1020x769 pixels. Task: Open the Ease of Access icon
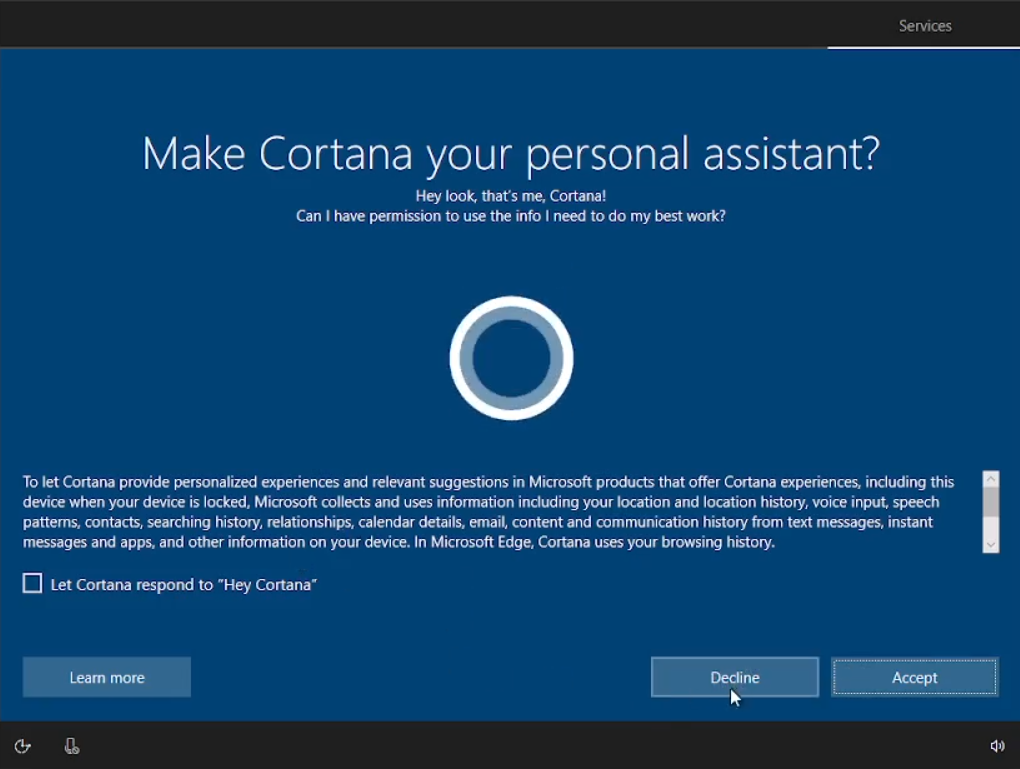click(22, 746)
